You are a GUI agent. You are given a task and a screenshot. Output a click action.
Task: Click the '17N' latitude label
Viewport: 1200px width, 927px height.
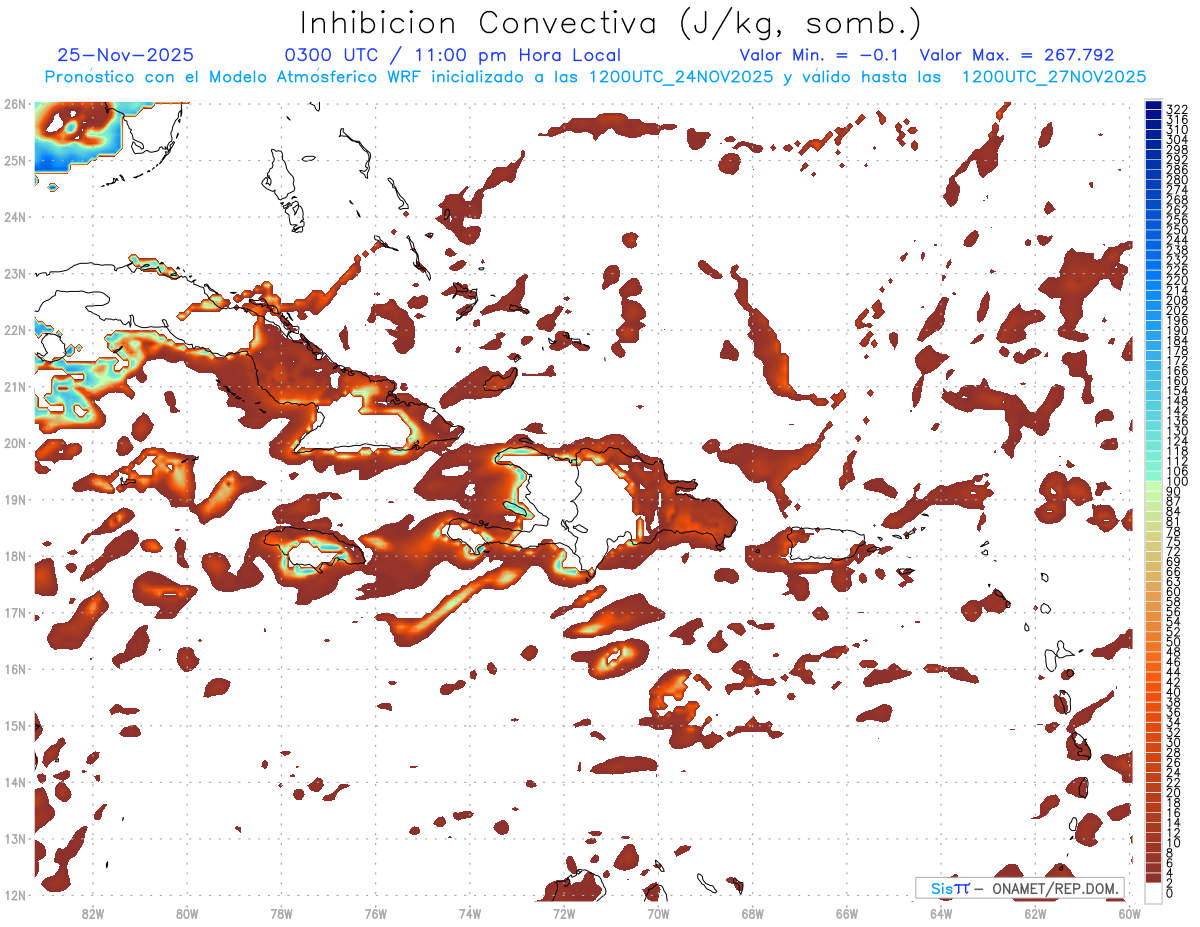pos(15,612)
